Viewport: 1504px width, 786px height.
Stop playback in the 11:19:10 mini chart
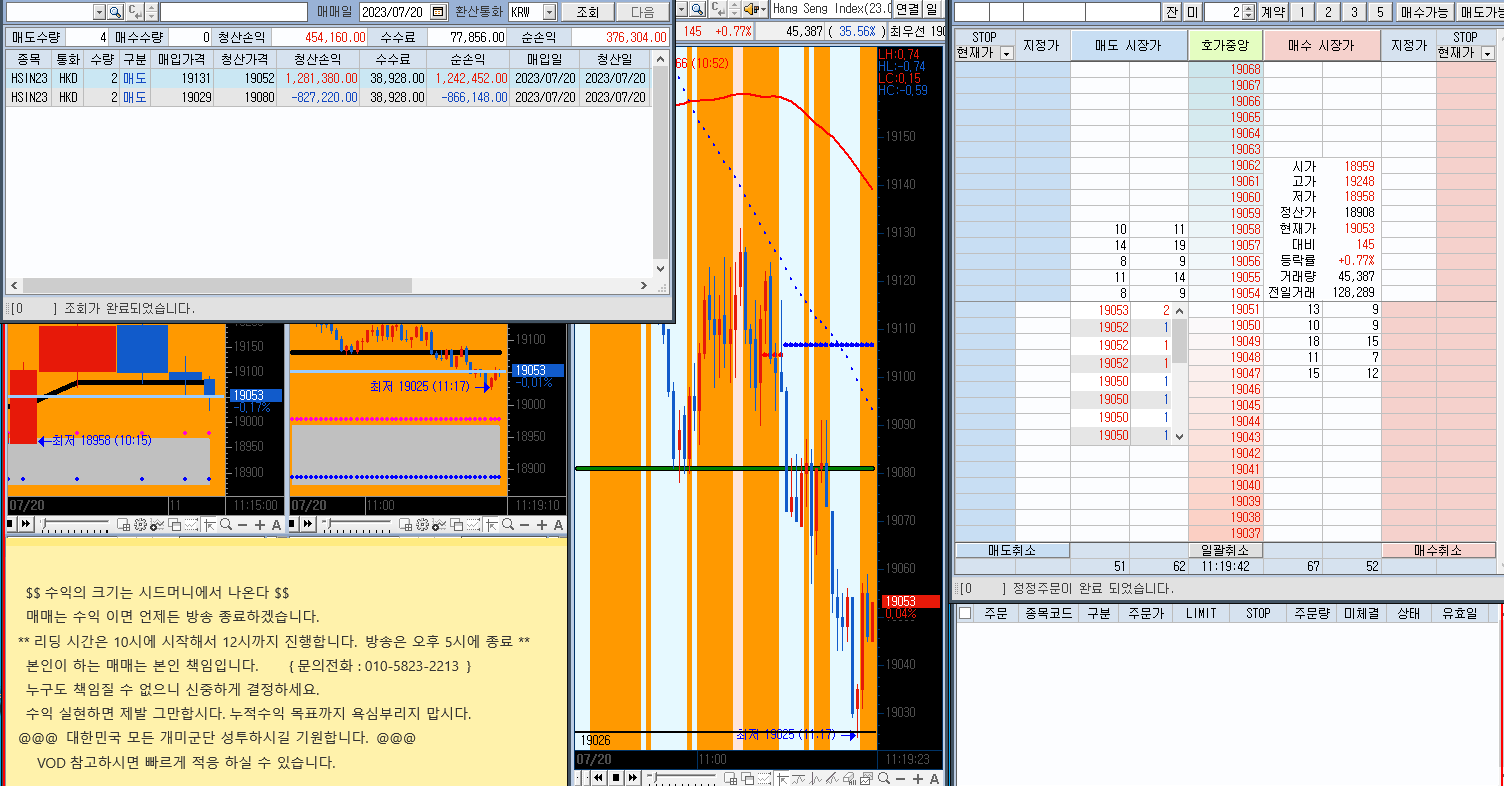292,524
